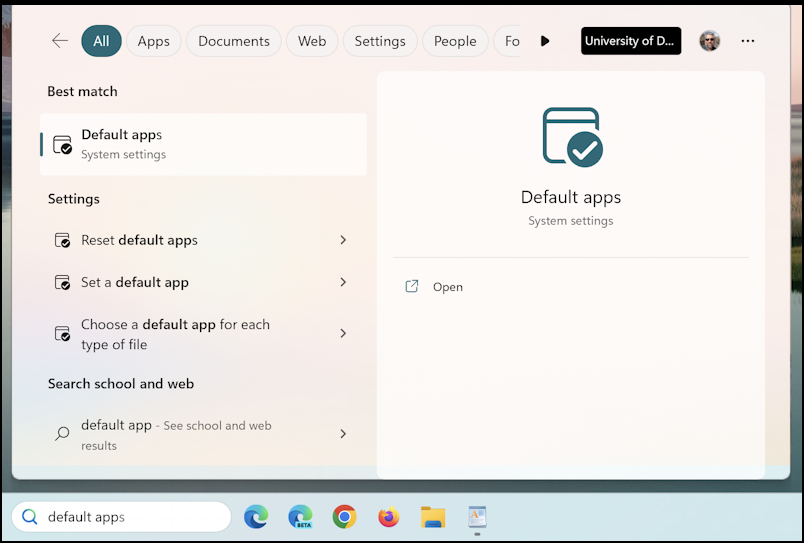Select the All filter tab
804x543 pixels.
coord(101,41)
